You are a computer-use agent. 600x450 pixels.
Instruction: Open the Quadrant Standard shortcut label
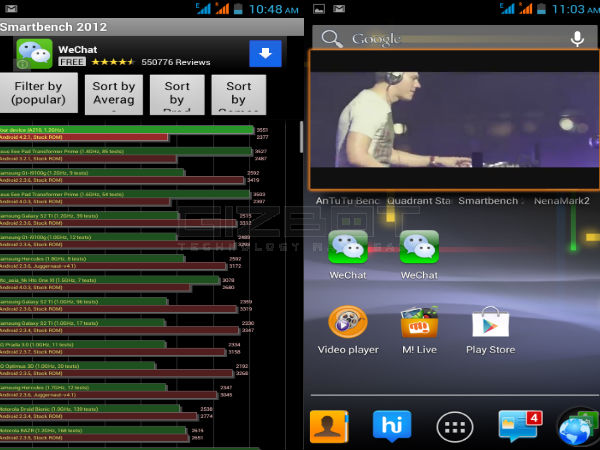420,201
